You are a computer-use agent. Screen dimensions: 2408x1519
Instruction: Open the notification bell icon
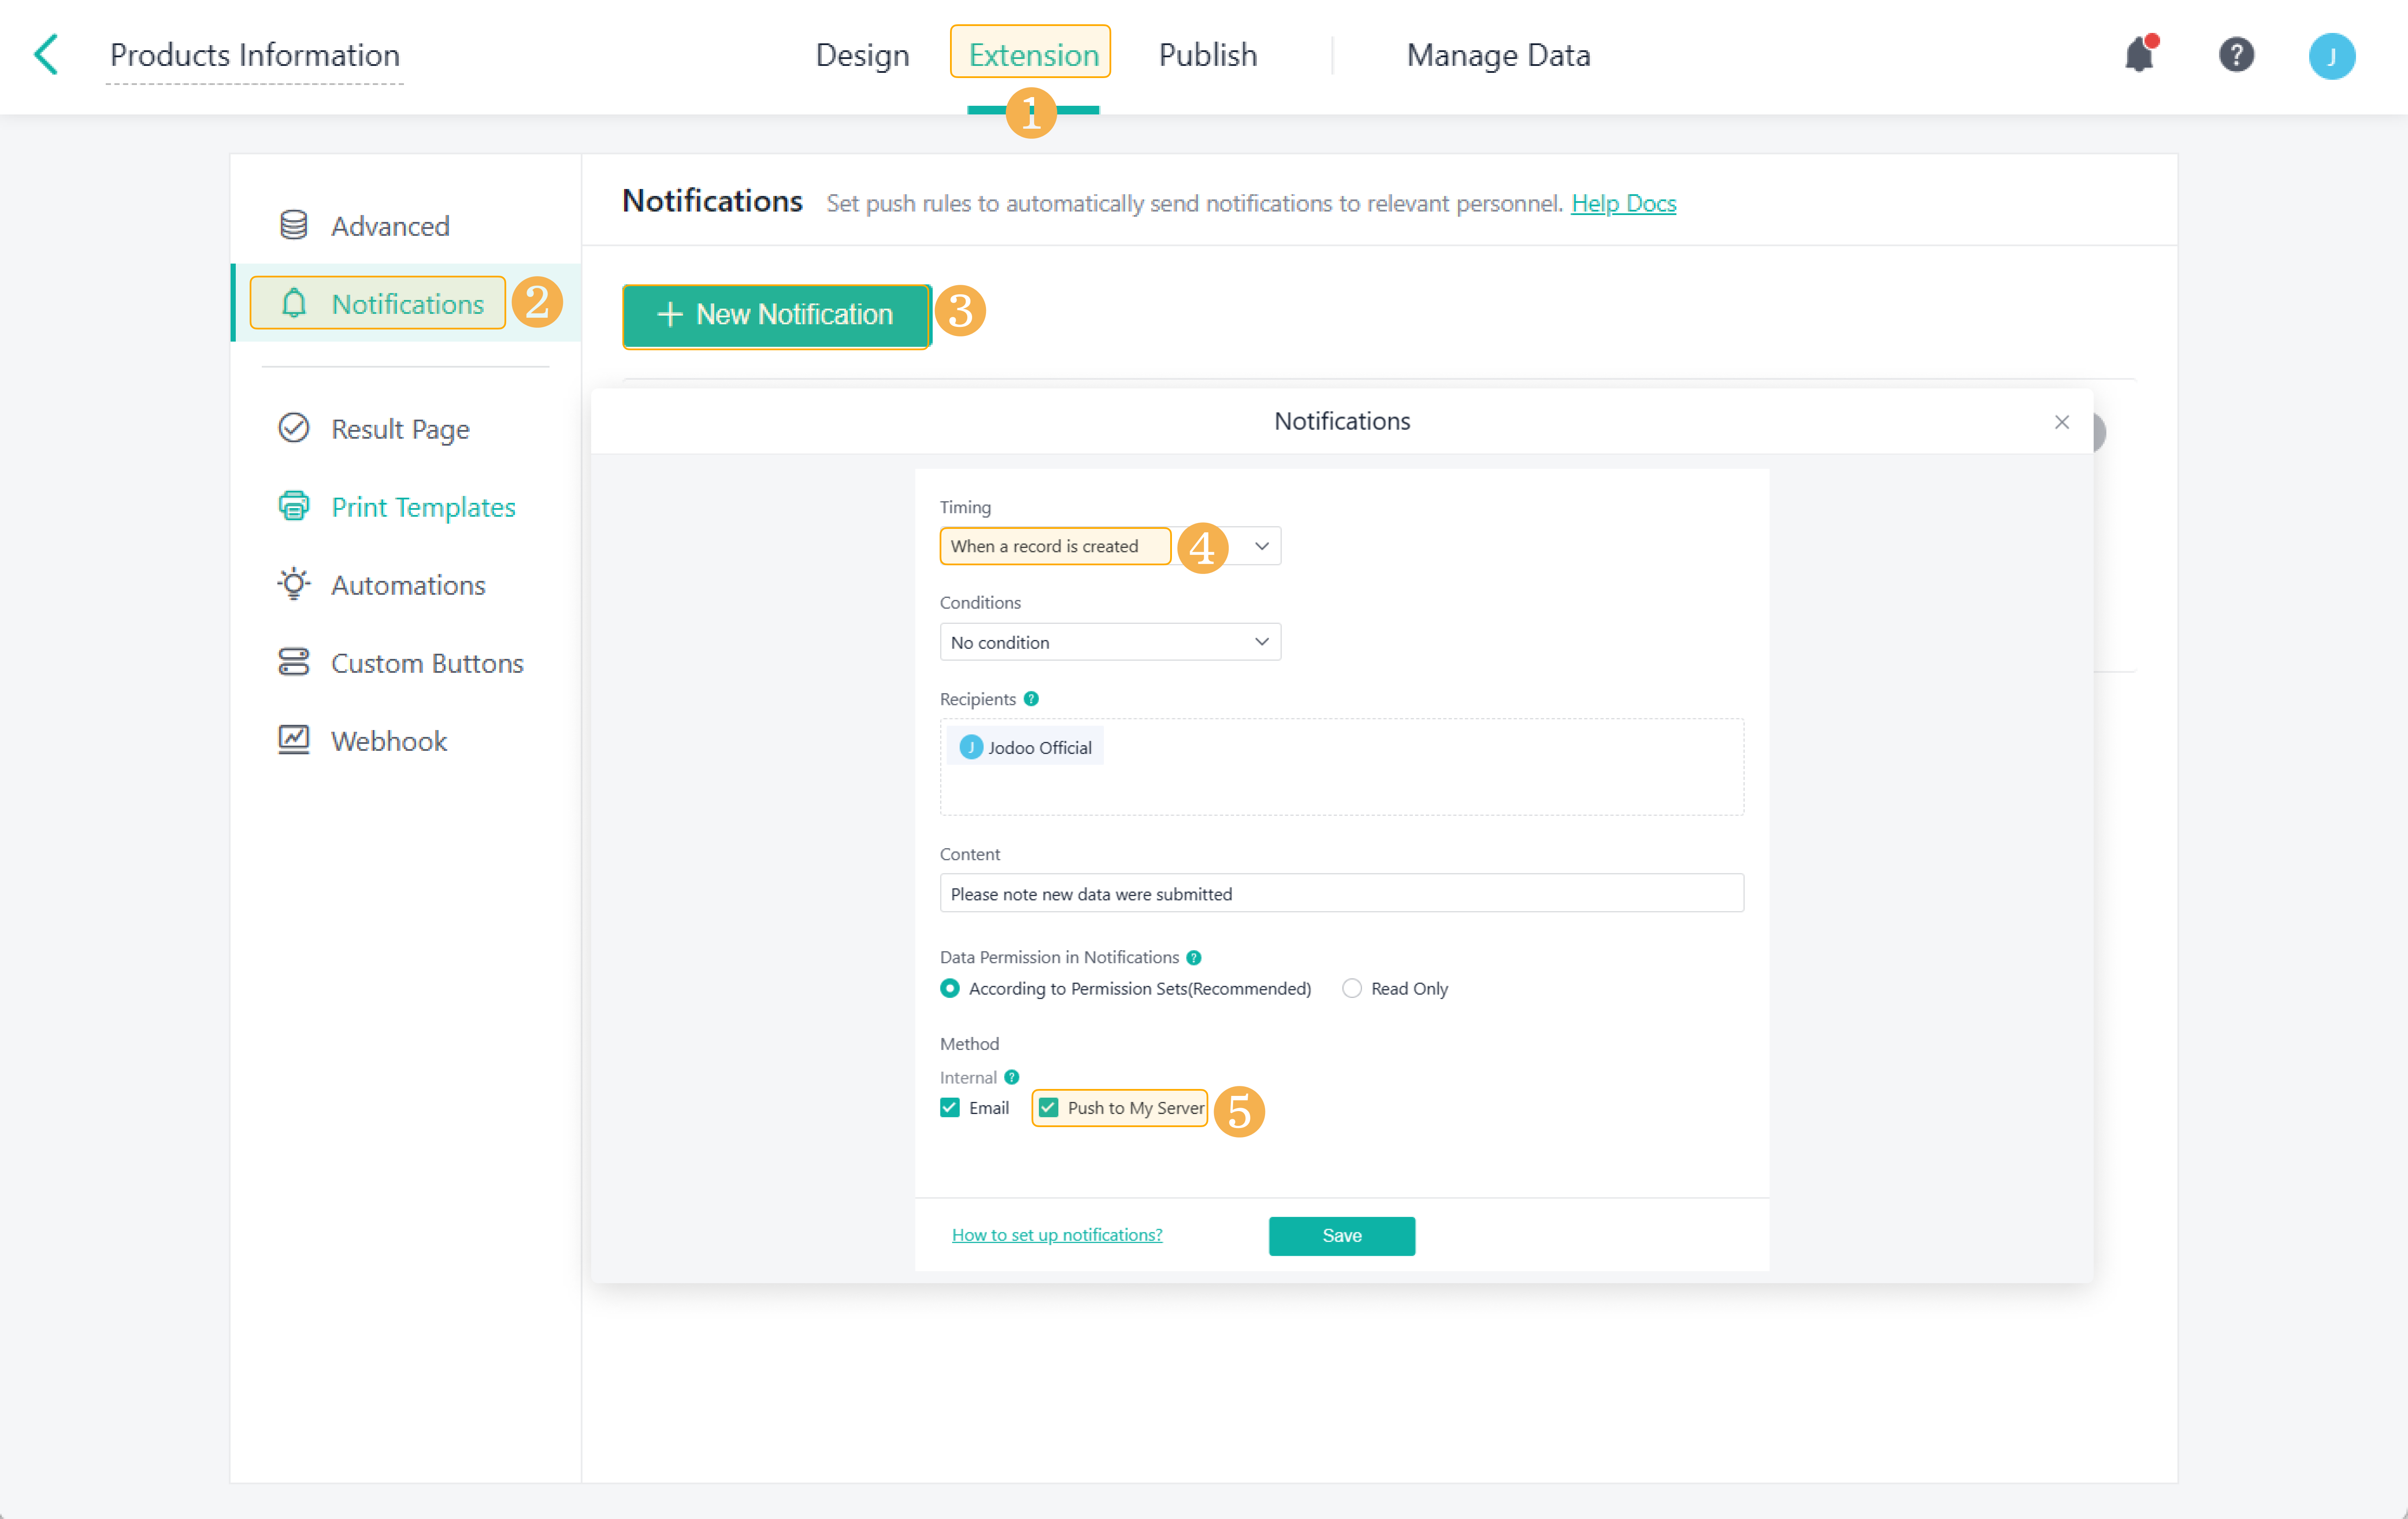click(2139, 54)
